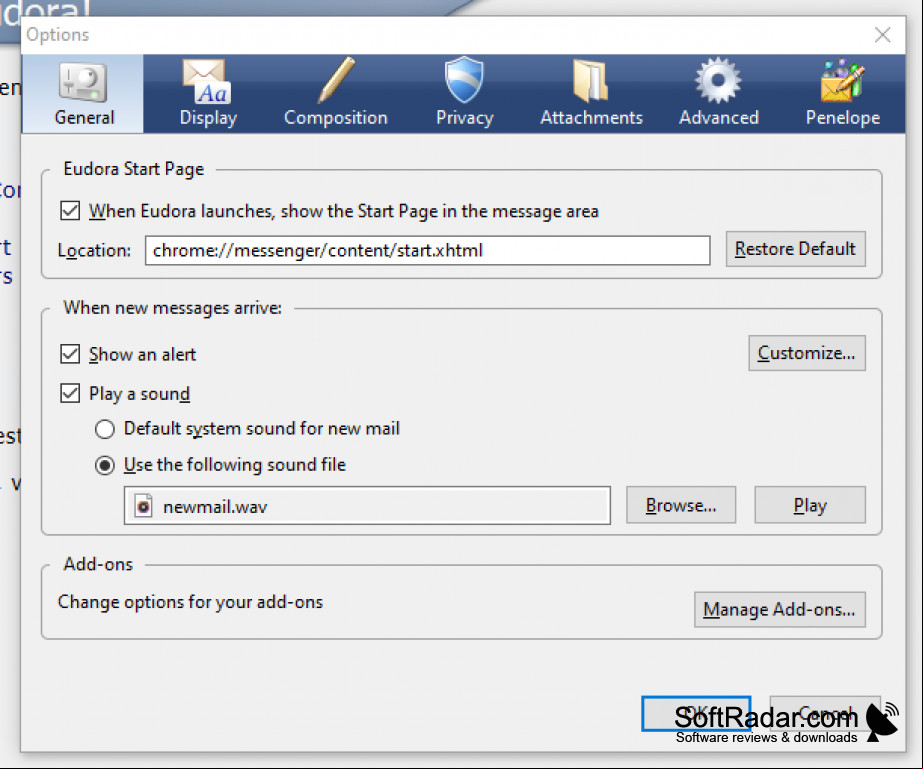The width and height of the screenshot is (923, 769).
Task: Open Manage Add-ons
Action: (780, 609)
